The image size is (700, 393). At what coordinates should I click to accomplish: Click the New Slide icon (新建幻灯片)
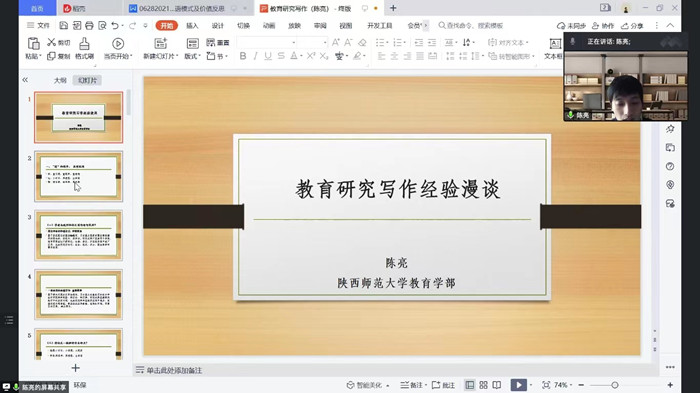tap(160, 44)
